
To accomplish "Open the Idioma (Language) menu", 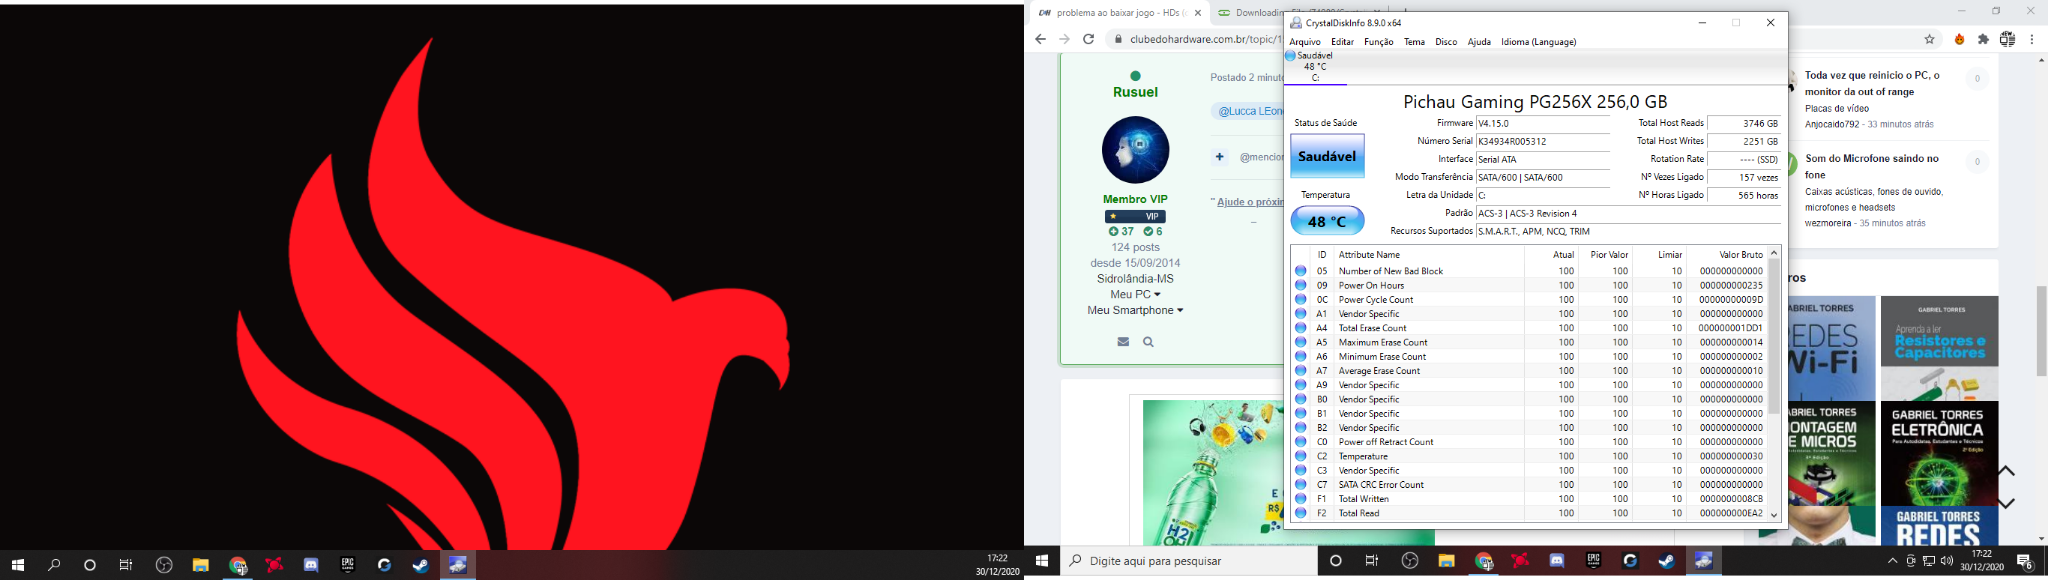I will [x=1538, y=42].
